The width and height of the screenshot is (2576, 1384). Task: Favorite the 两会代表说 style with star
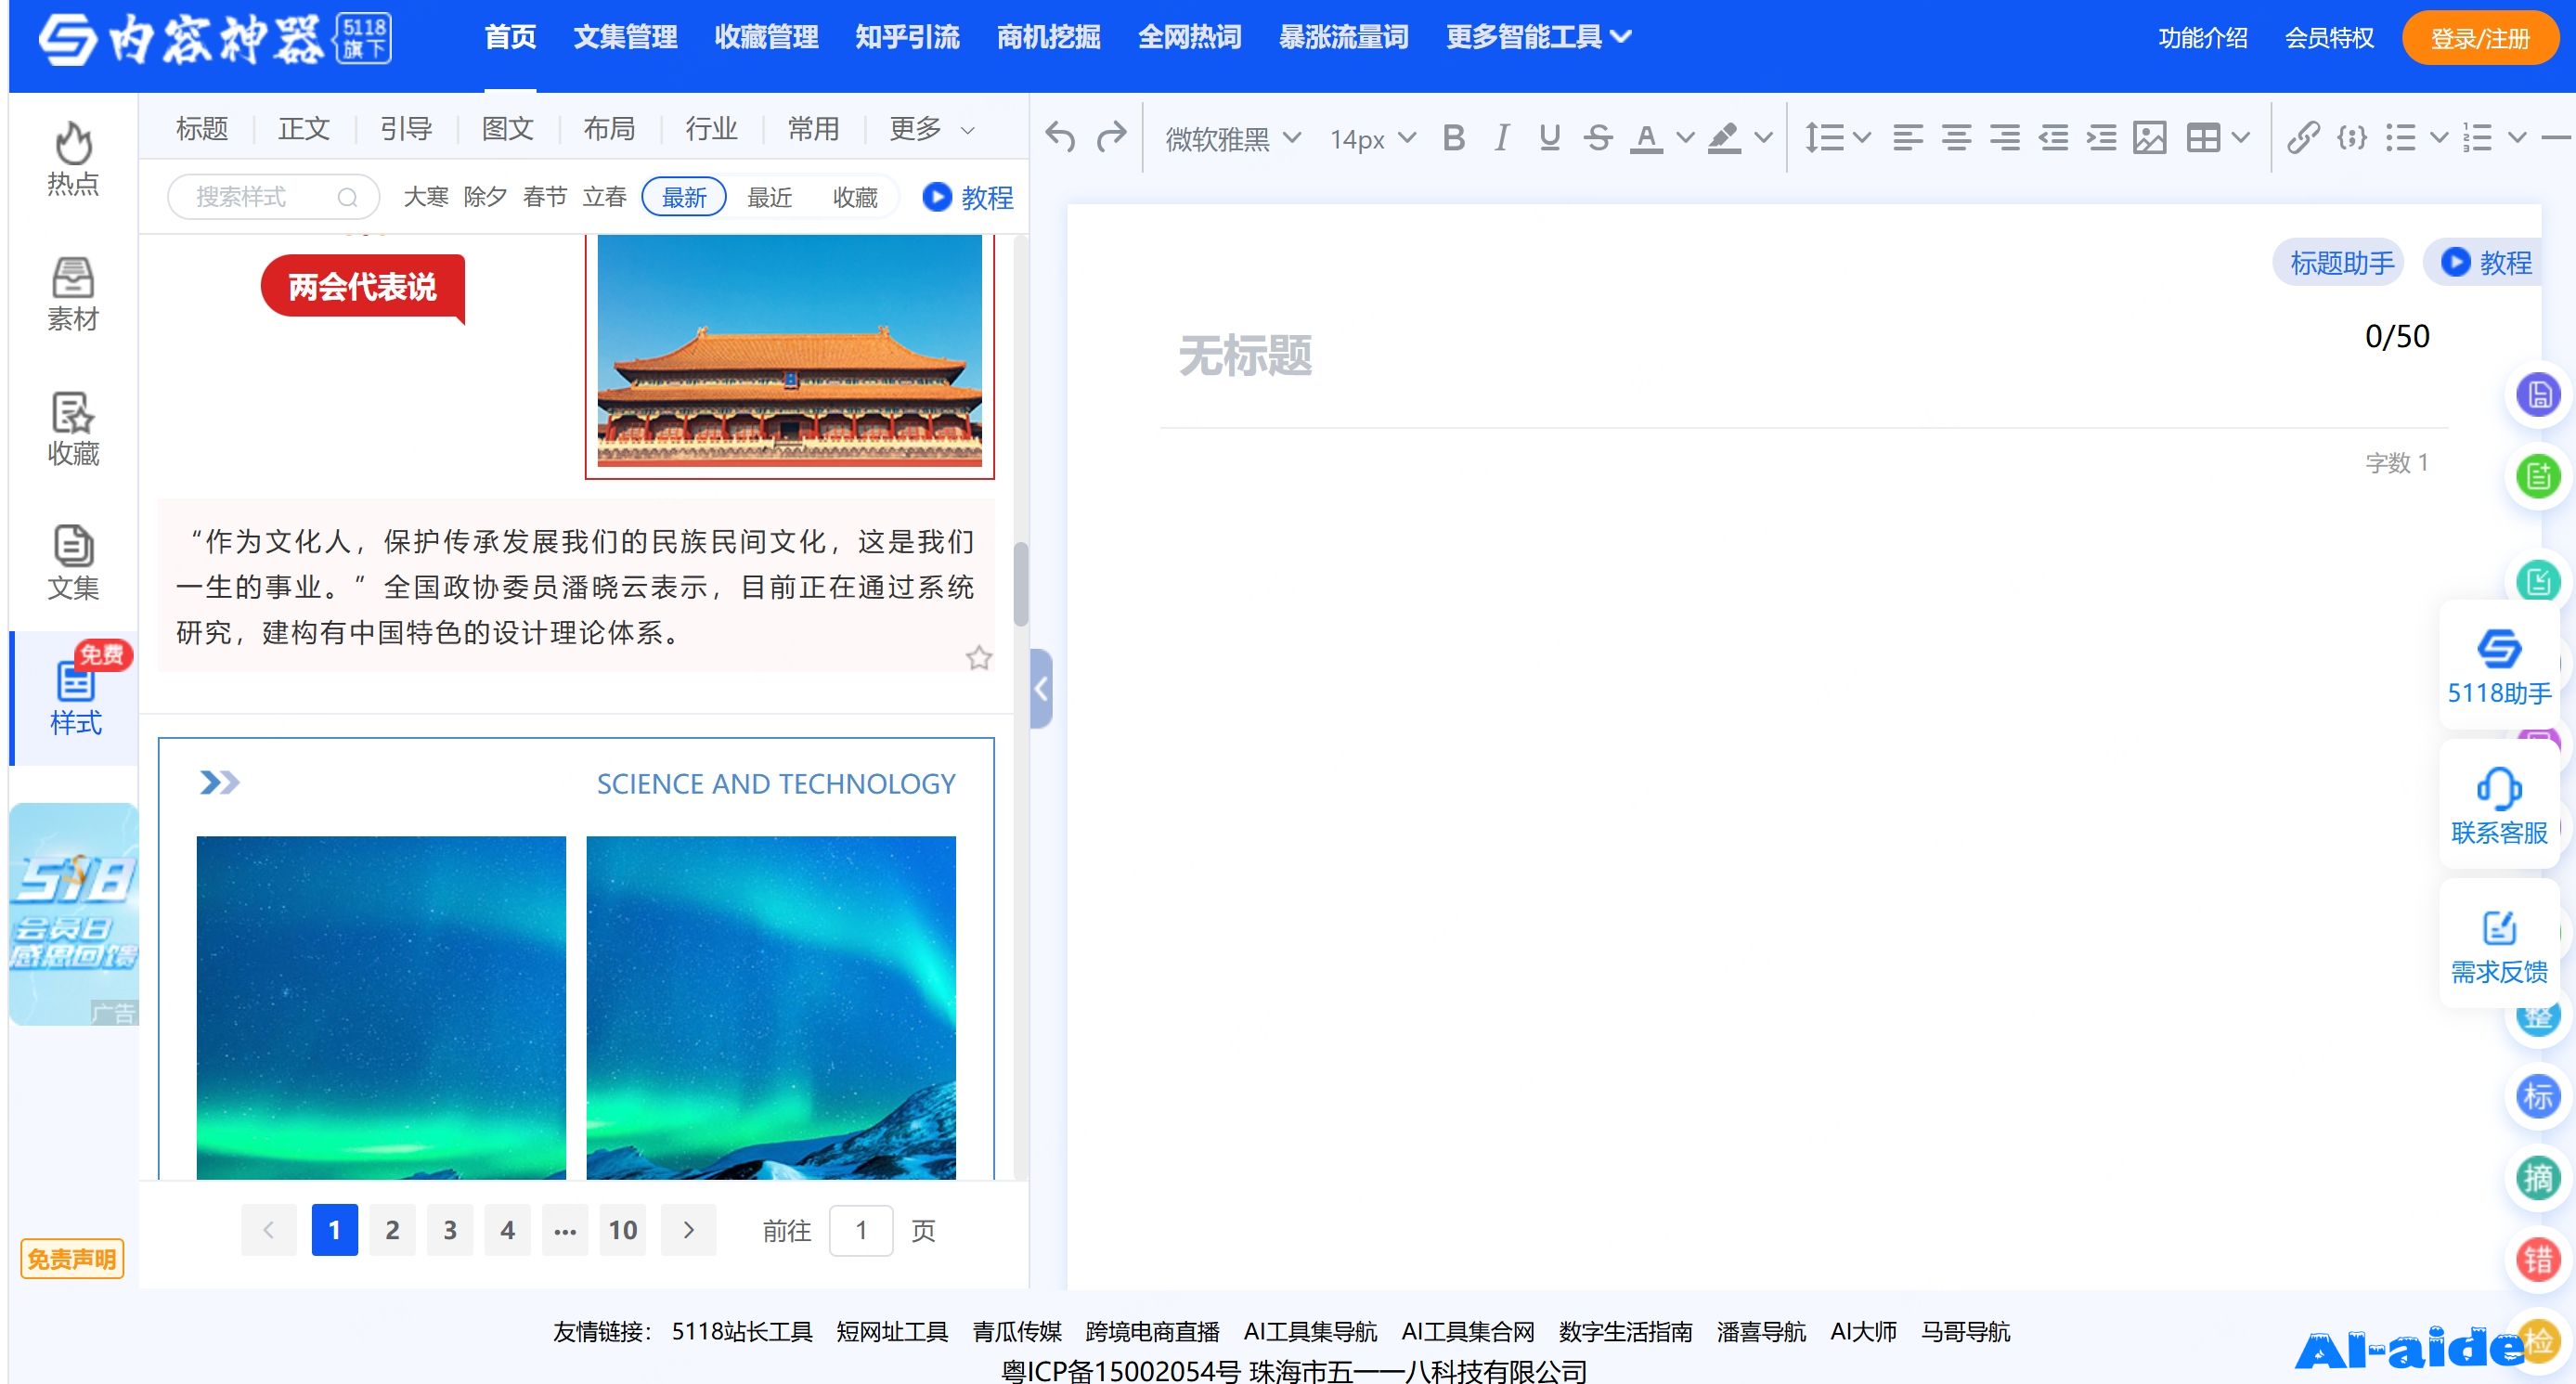click(x=978, y=657)
